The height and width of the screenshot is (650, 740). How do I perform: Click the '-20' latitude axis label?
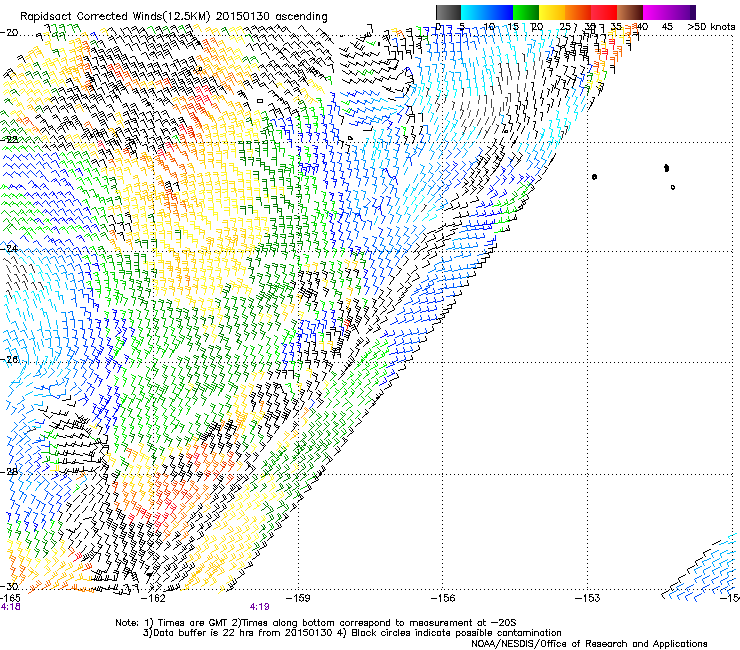point(9,33)
